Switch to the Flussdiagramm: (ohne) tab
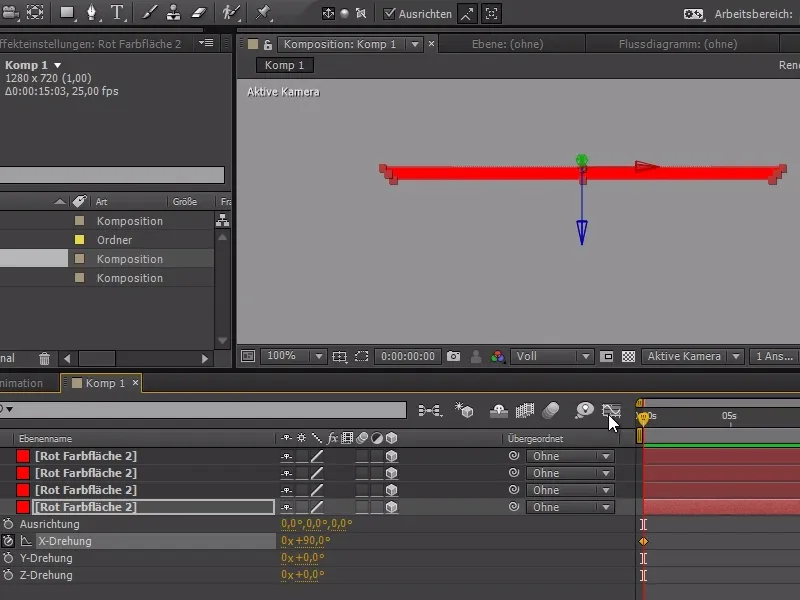 coord(678,44)
